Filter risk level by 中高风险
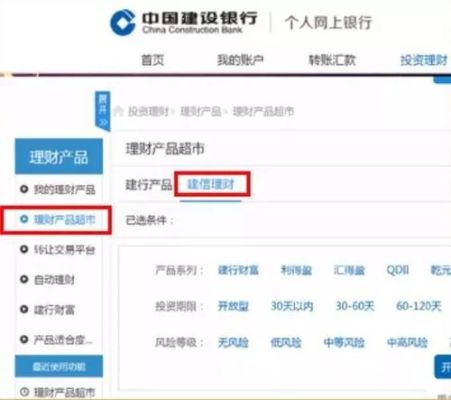 (x=407, y=342)
